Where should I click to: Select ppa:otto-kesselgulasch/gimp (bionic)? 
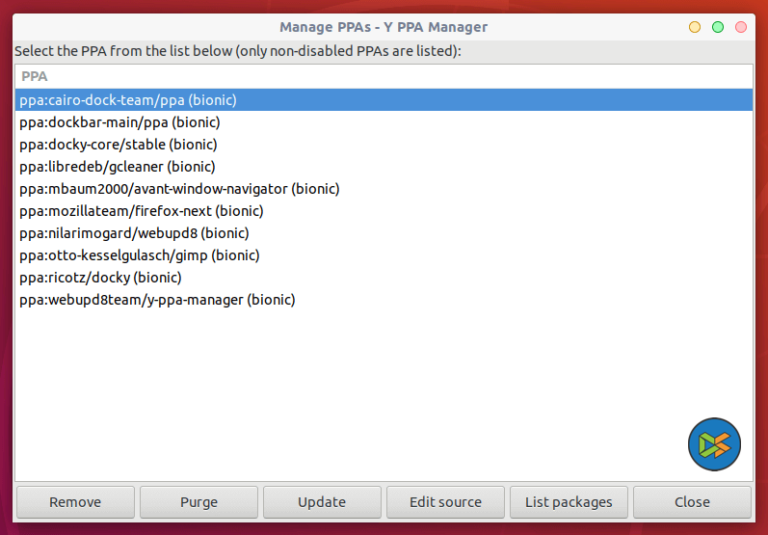tap(384, 255)
